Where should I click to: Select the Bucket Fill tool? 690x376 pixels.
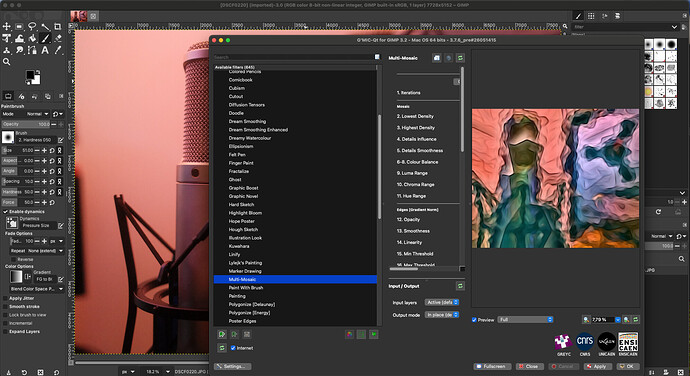(x=32, y=39)
